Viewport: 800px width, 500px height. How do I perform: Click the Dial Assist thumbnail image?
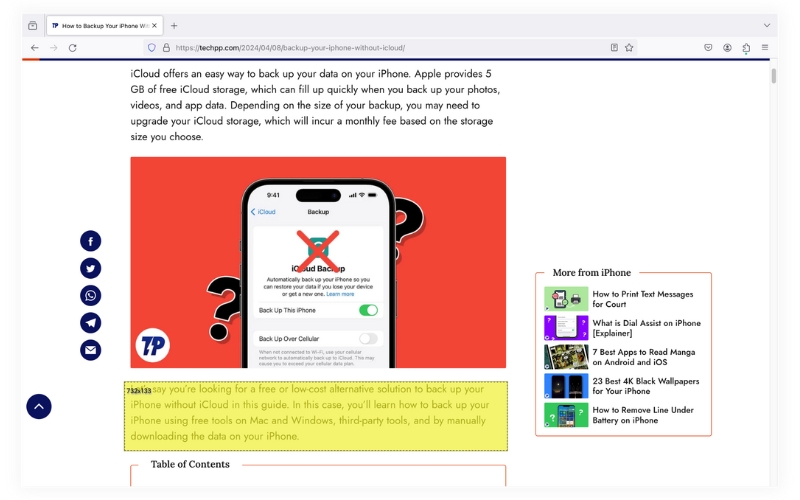pyautogui.click(x=566, y=328)
